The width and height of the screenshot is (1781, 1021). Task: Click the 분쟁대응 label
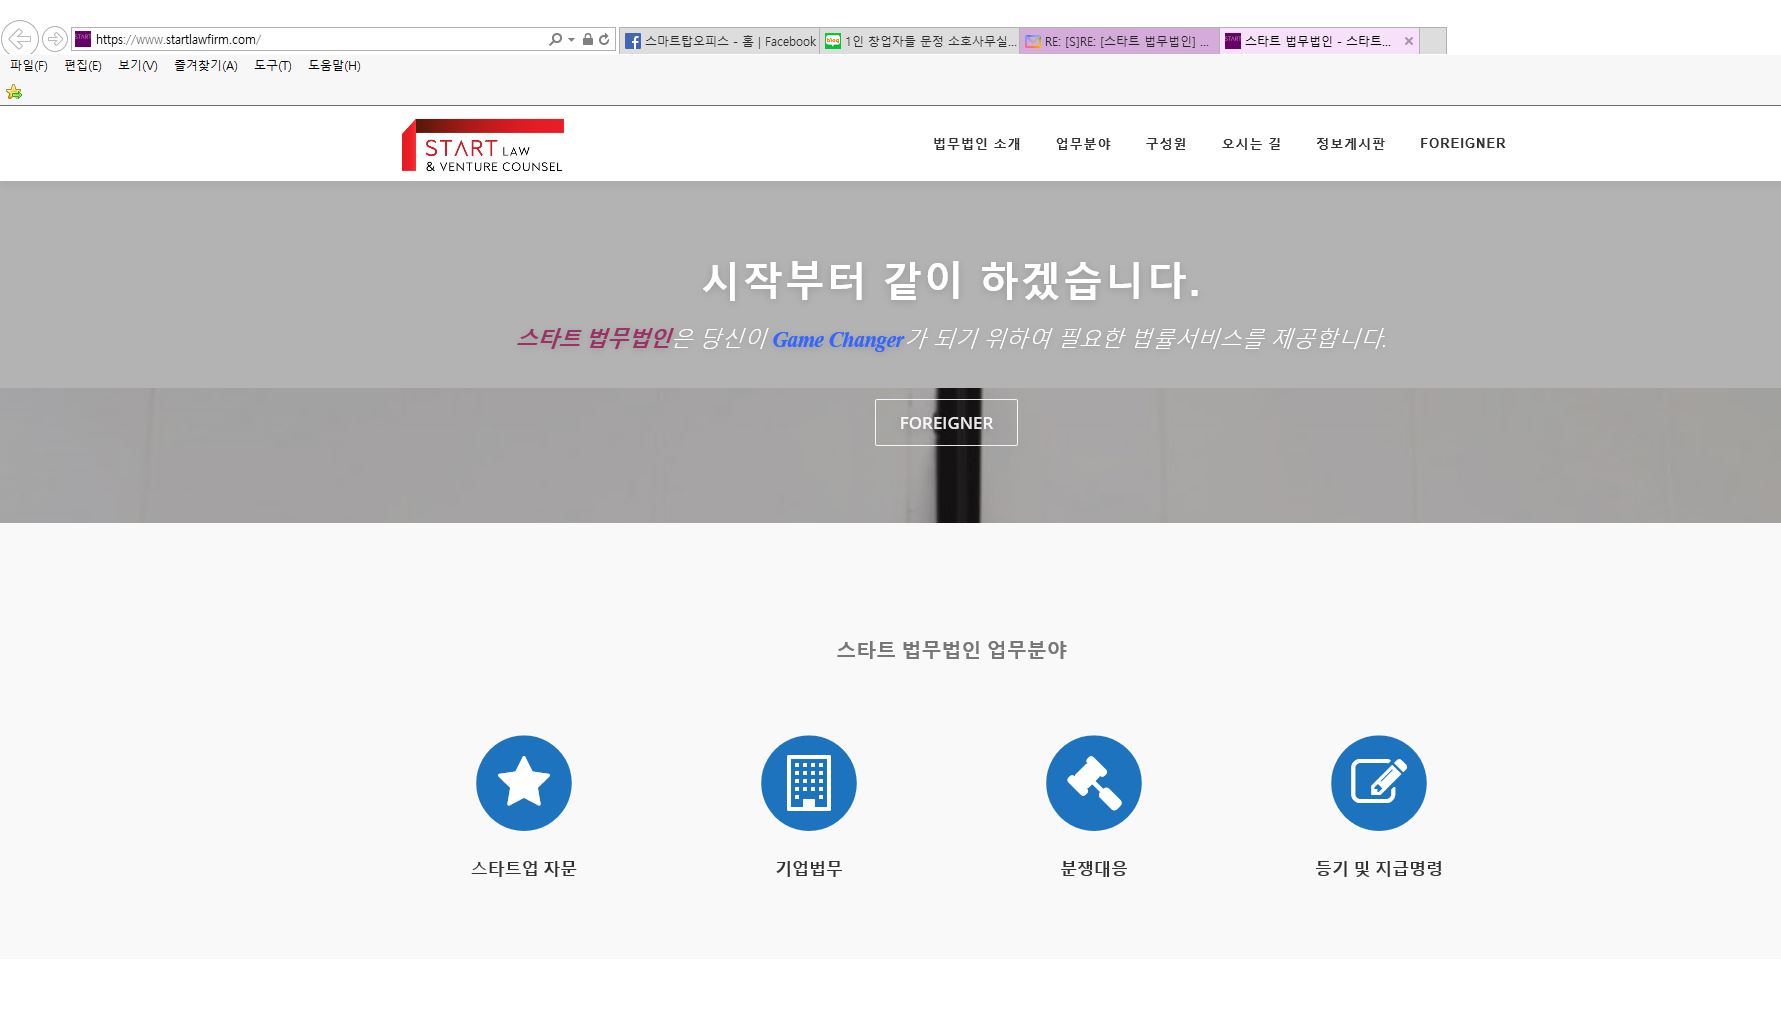point(1094,869)
